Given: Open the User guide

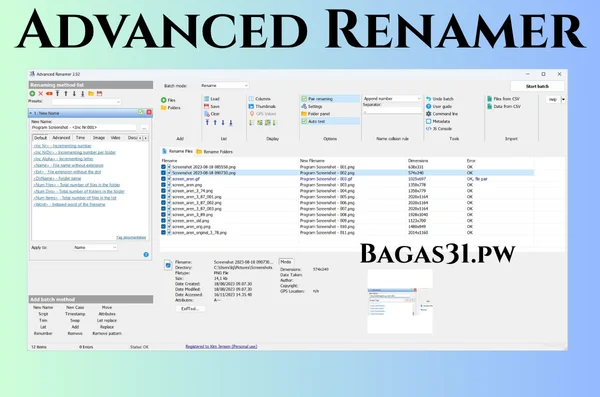Looking at the screenshot, I should (439, 106).
